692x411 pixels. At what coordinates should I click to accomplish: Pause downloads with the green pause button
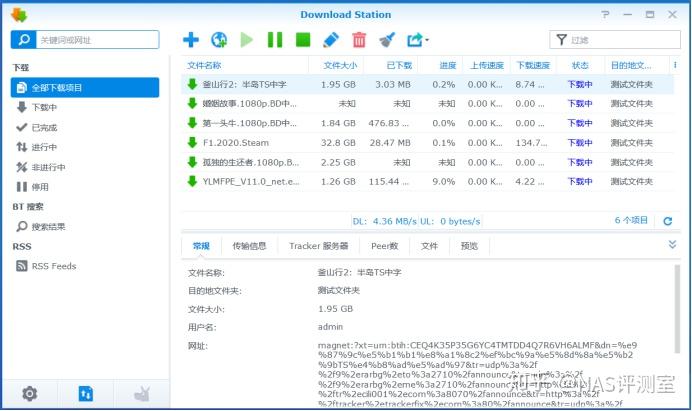[x=275, y=40]
